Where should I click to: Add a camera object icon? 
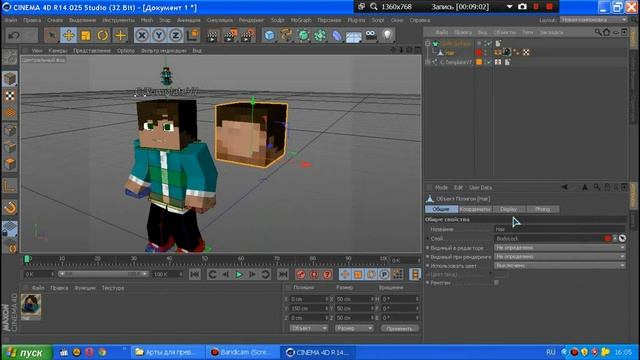tap(371, 36)
